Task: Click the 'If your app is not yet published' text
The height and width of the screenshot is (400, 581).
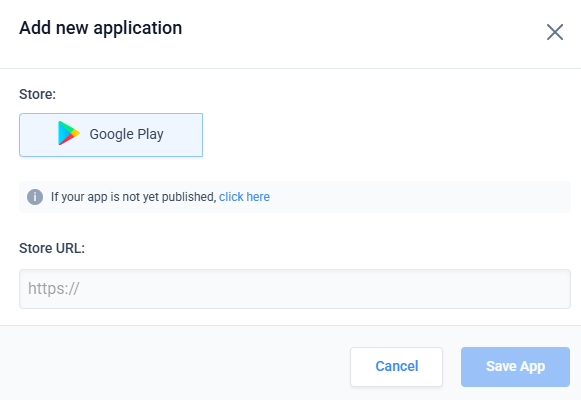Action: pyautogui.click(x=133, y=197)
